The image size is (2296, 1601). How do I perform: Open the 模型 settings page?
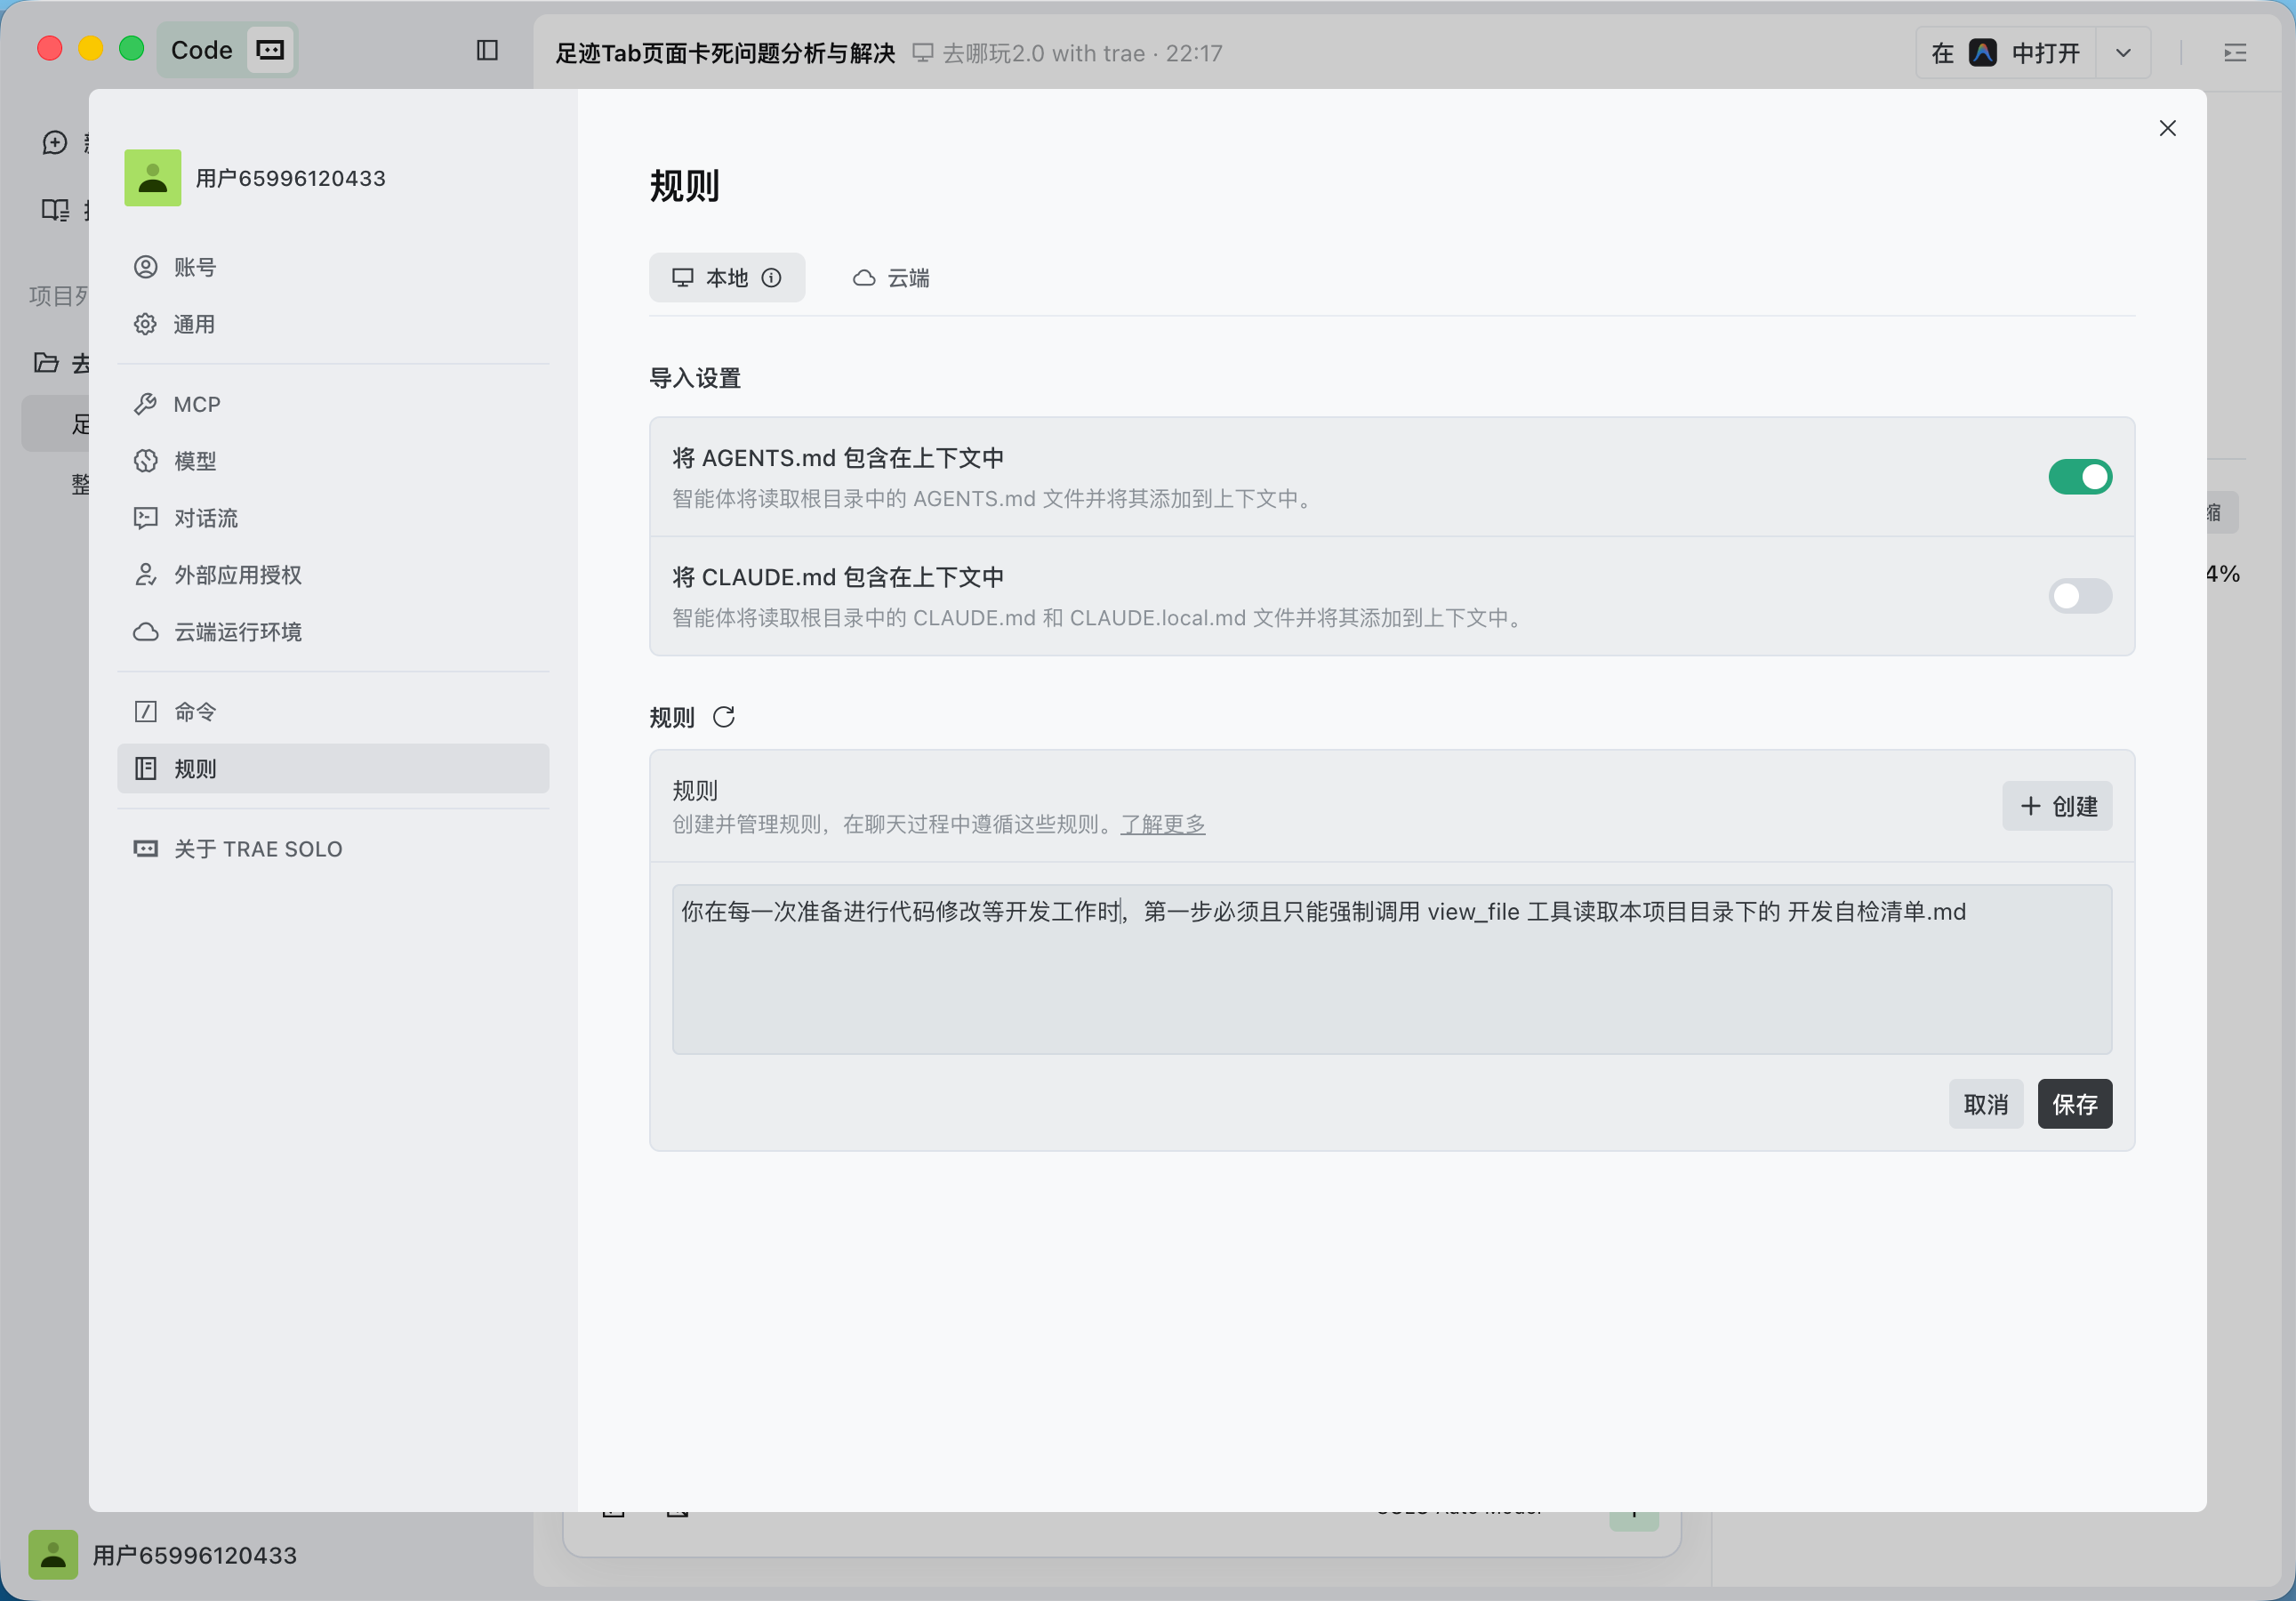195,461
